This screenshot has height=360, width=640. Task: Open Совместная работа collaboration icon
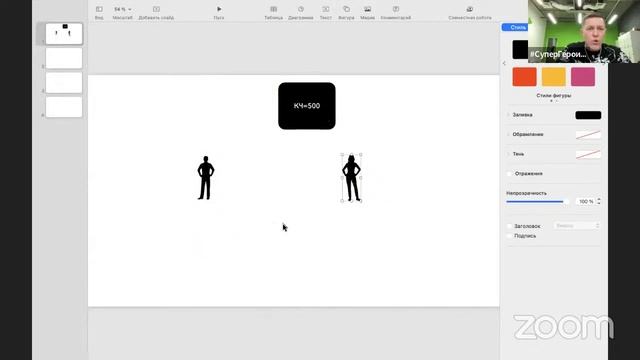pos(470,9)
